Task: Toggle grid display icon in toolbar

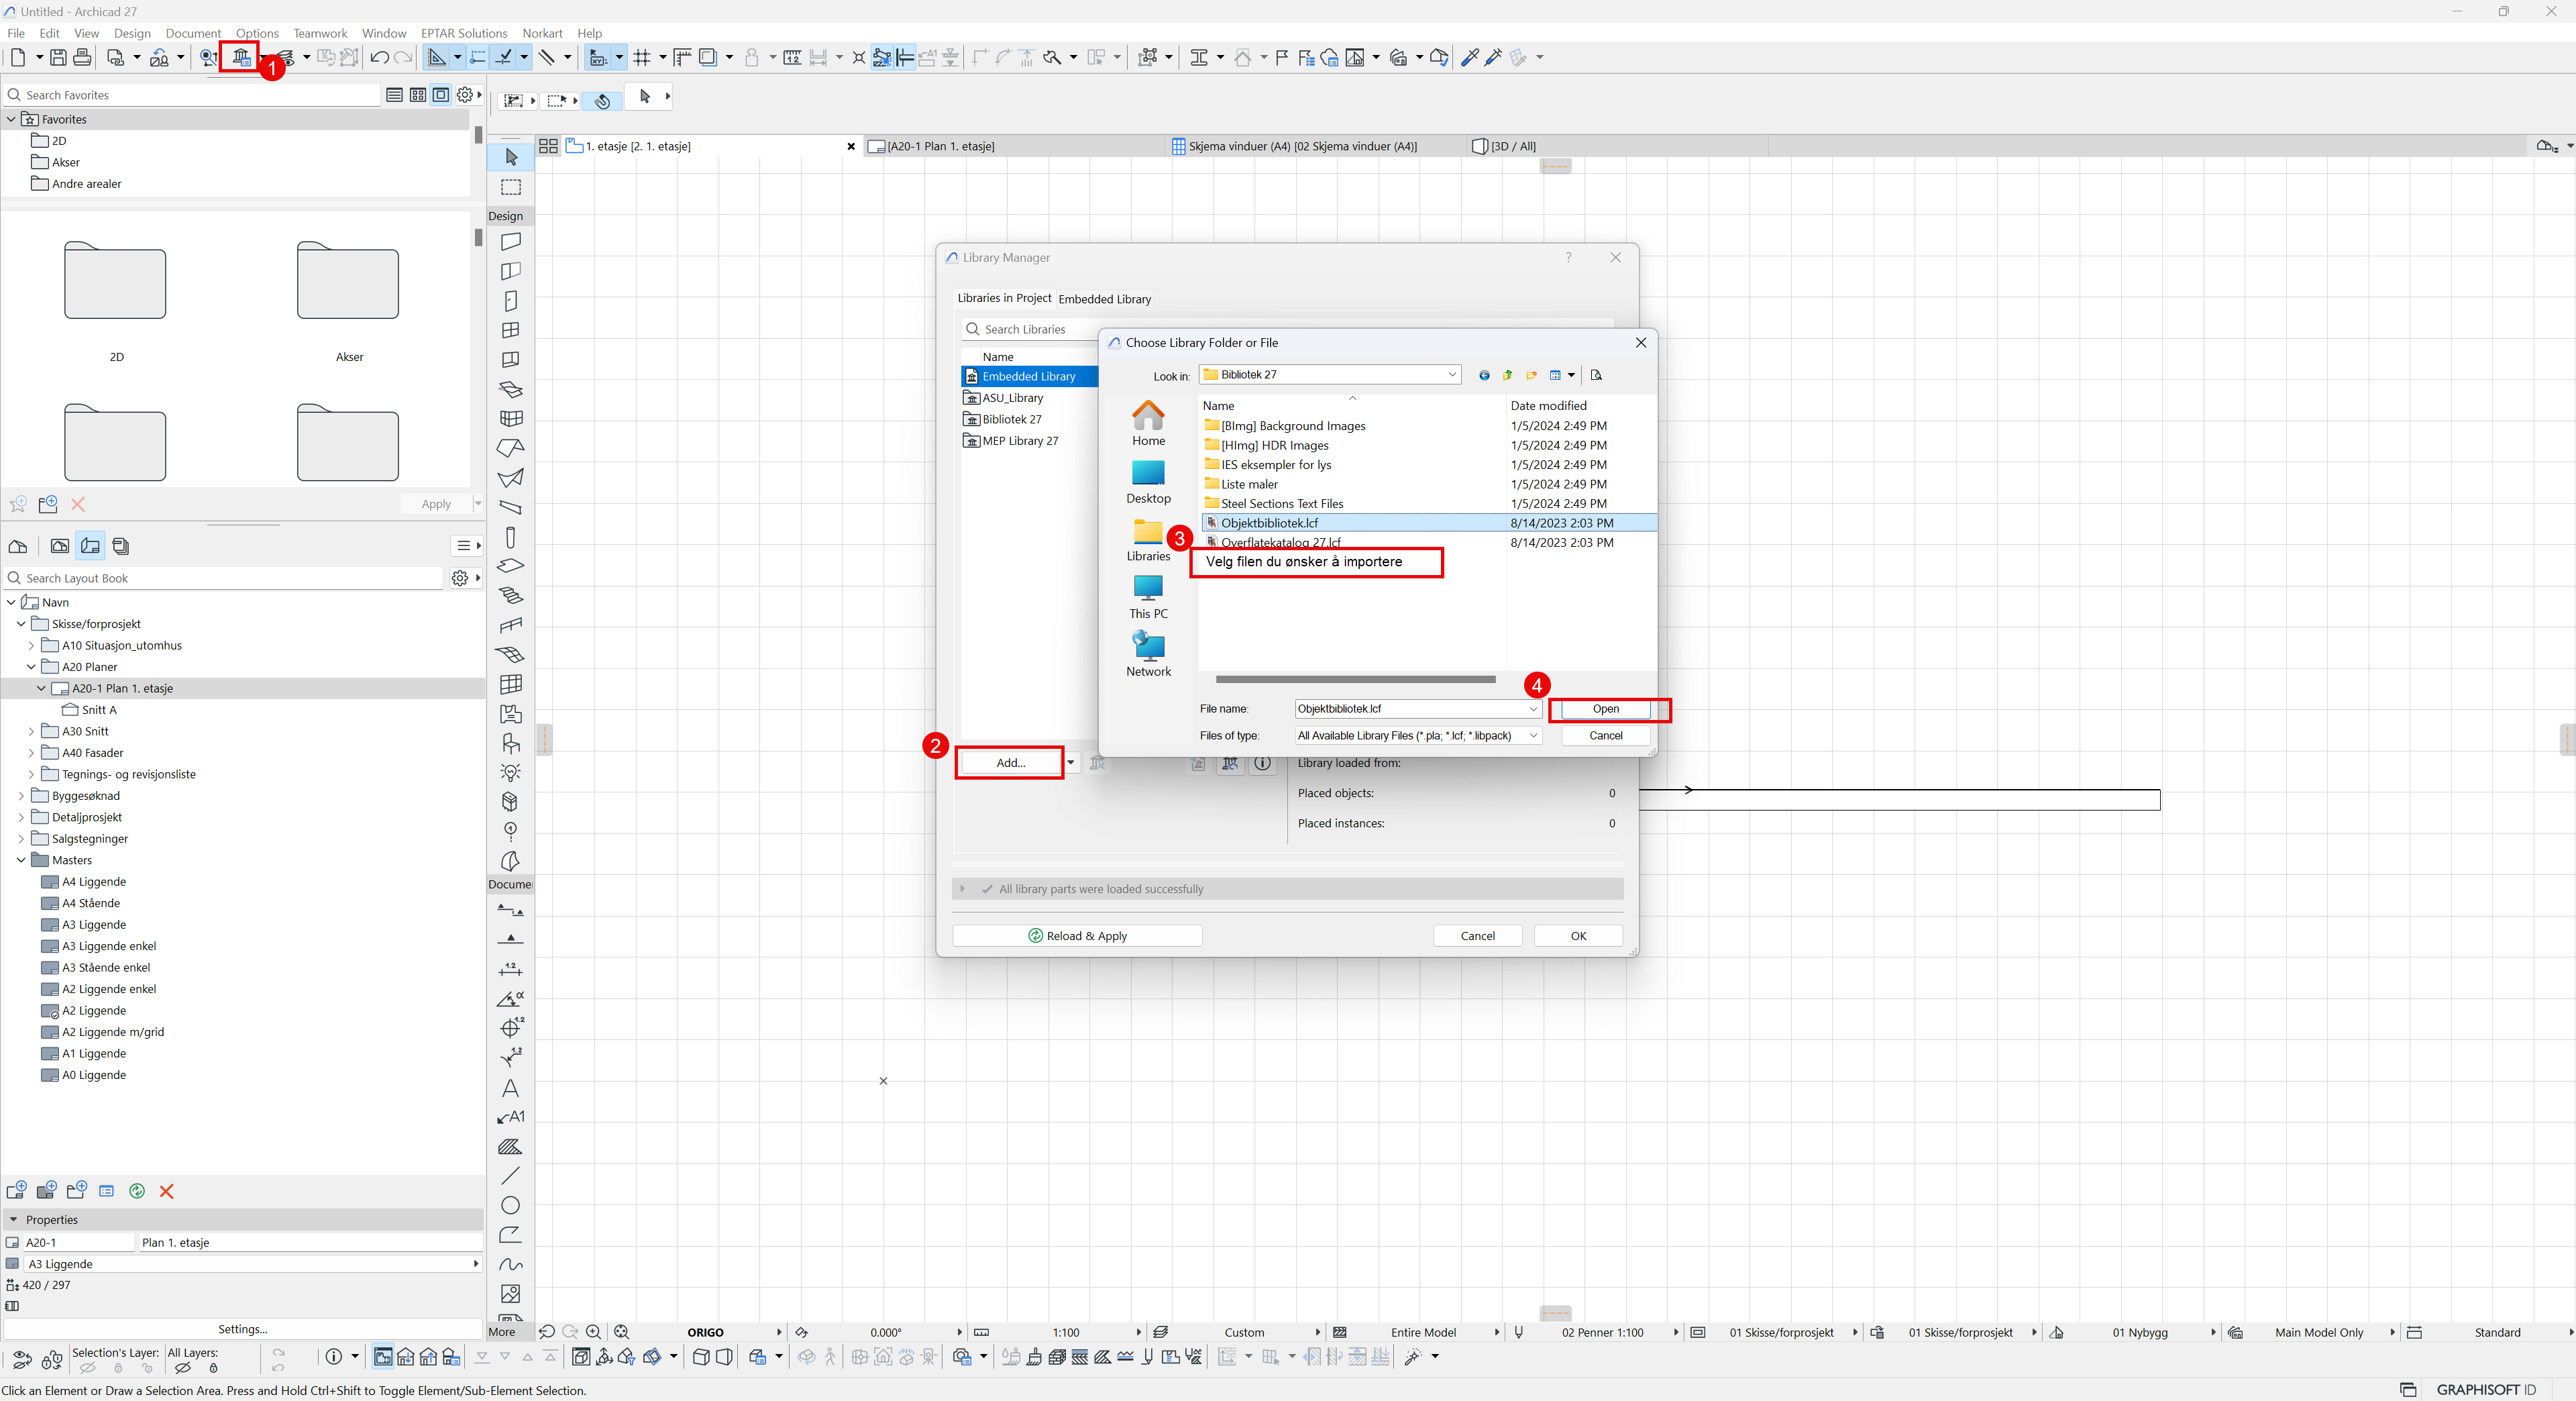Action: [642, 57]
